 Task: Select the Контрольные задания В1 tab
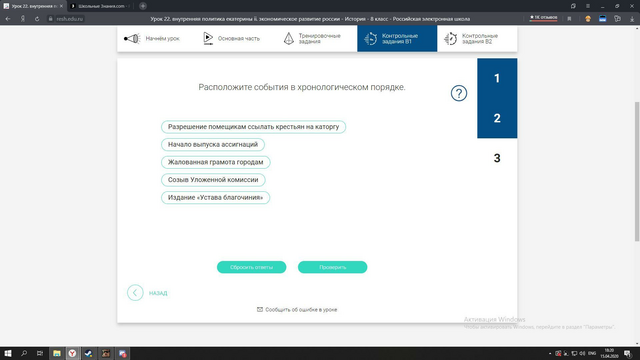[x=397, y=38]
